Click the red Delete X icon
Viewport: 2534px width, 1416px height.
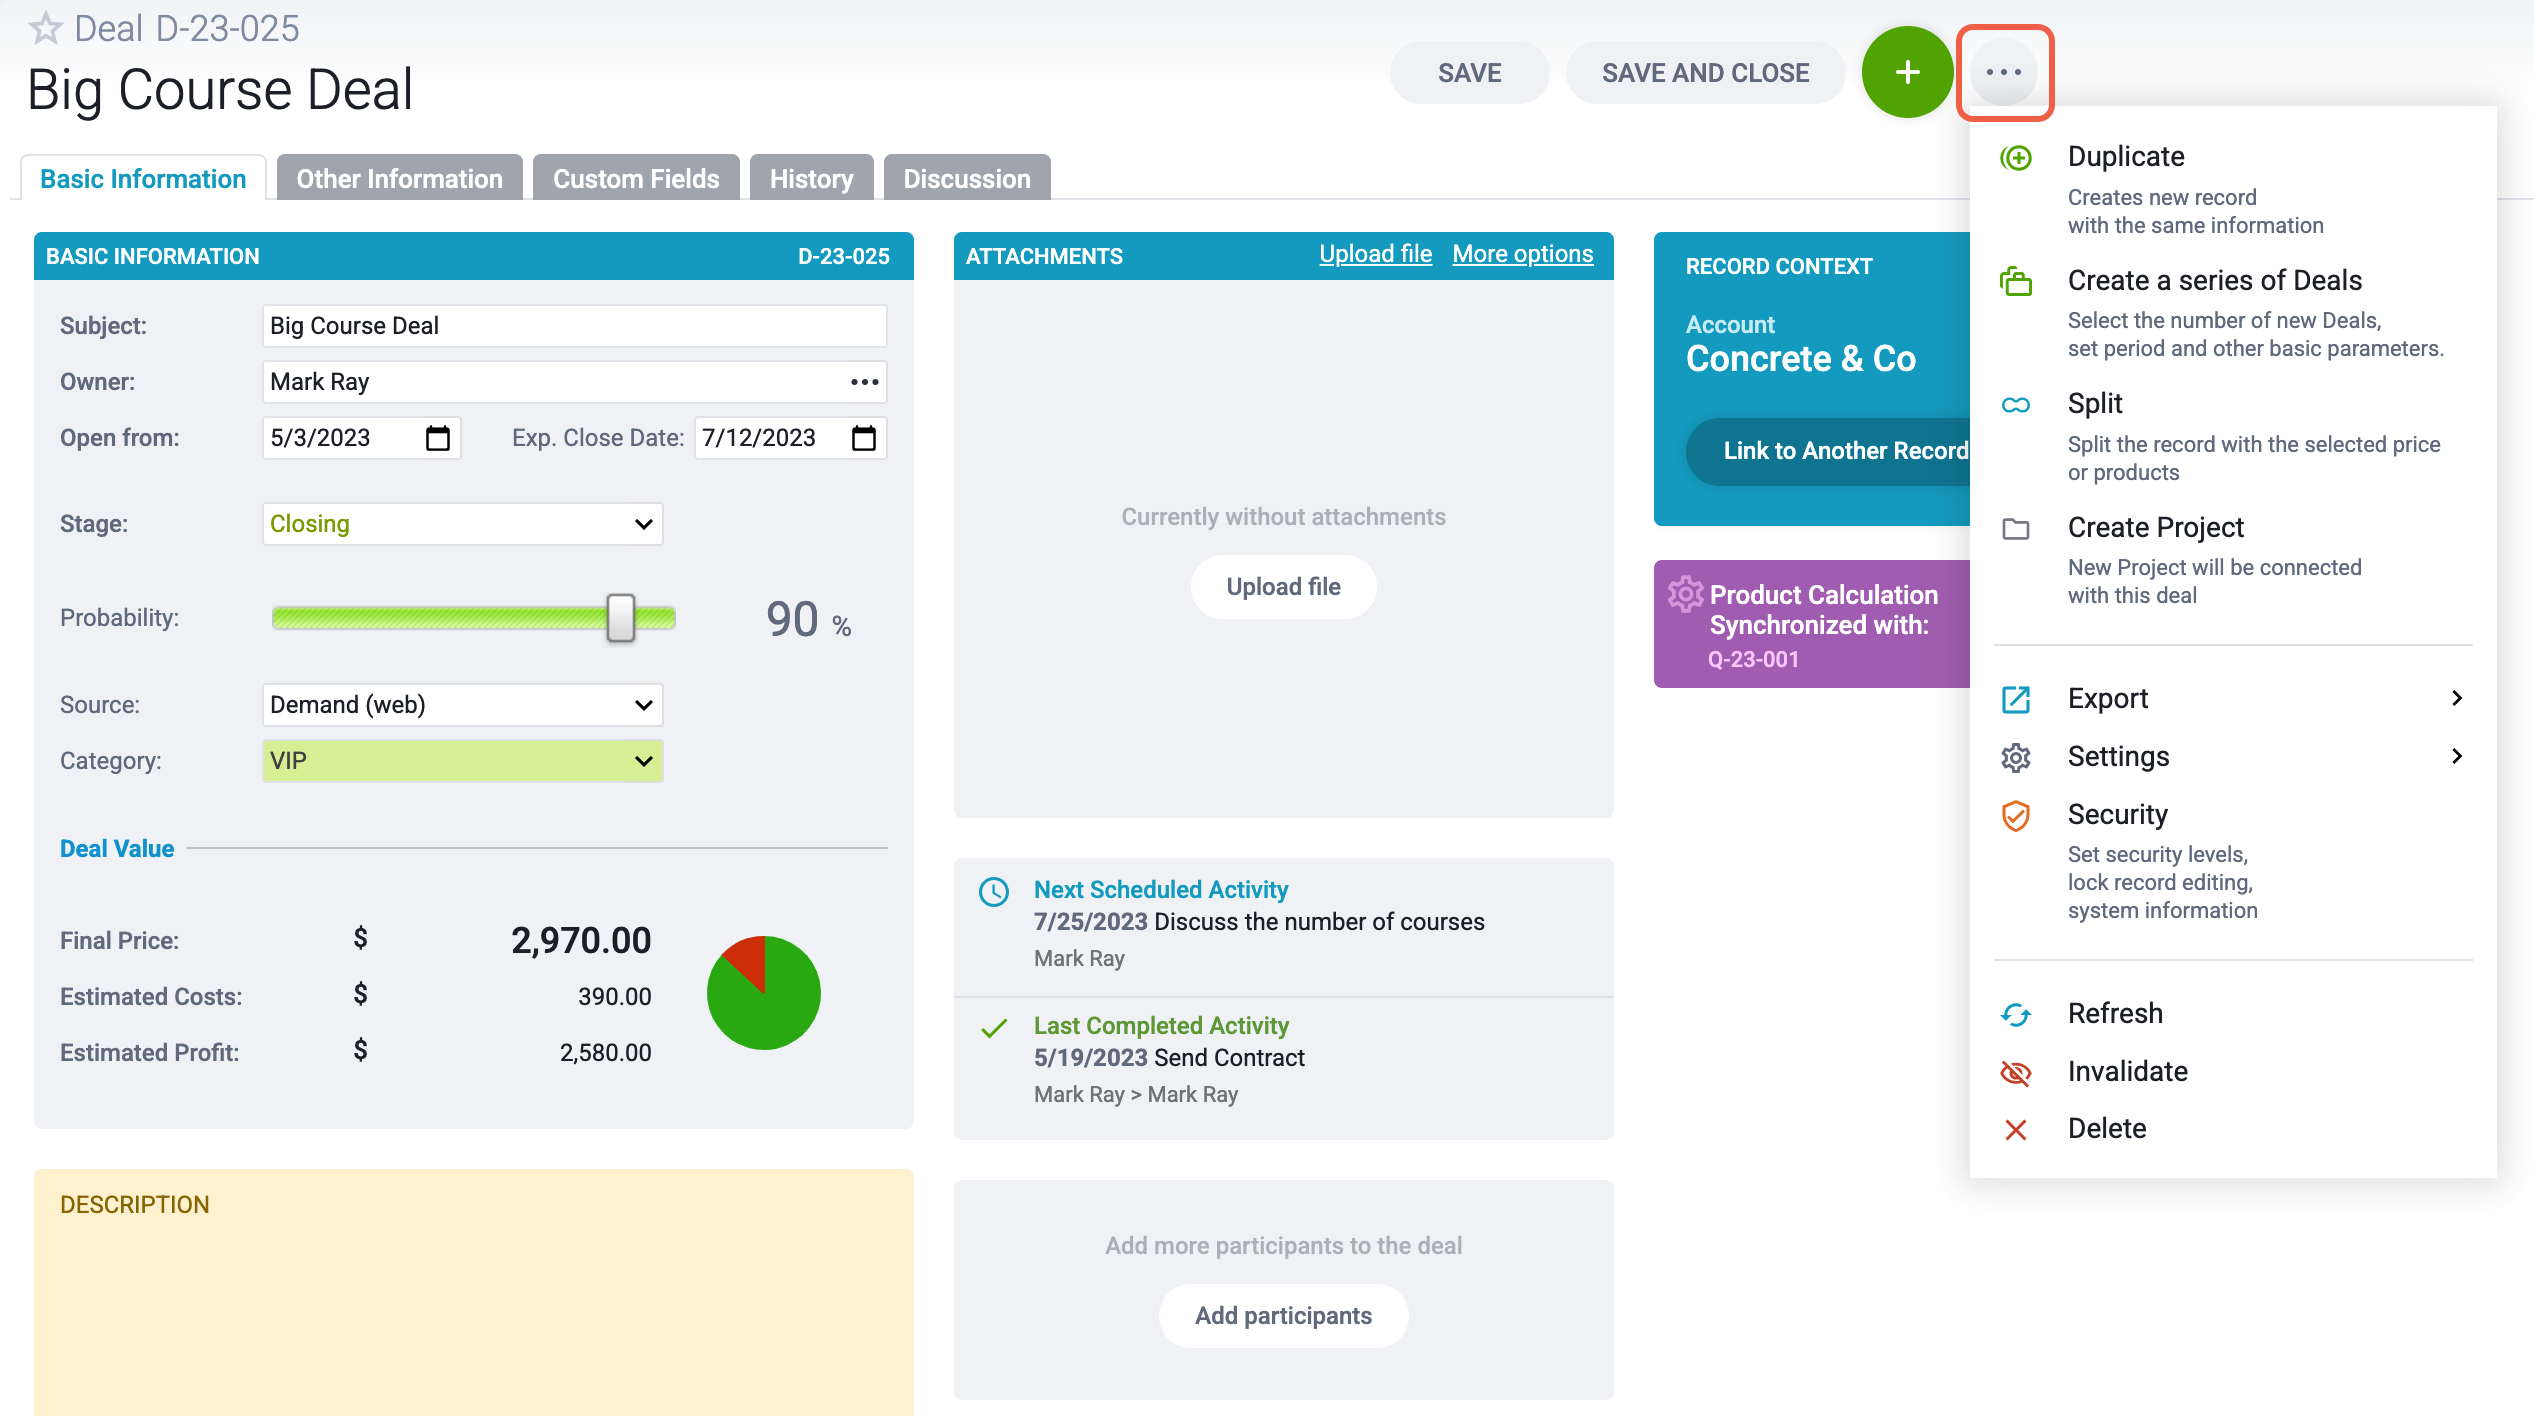[x=2016, y=1129]
